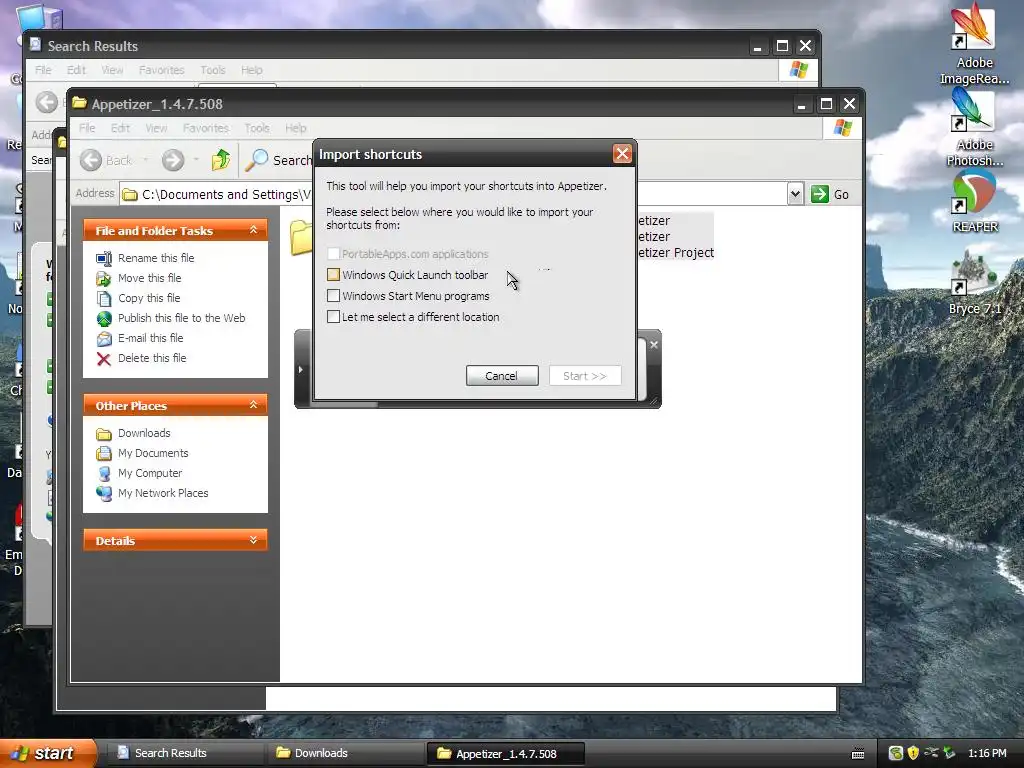Open Adobe ImageReady desktop shortcut
Image resolution: width=1024 pixels, height=768 pixels.
pos(974,43)
